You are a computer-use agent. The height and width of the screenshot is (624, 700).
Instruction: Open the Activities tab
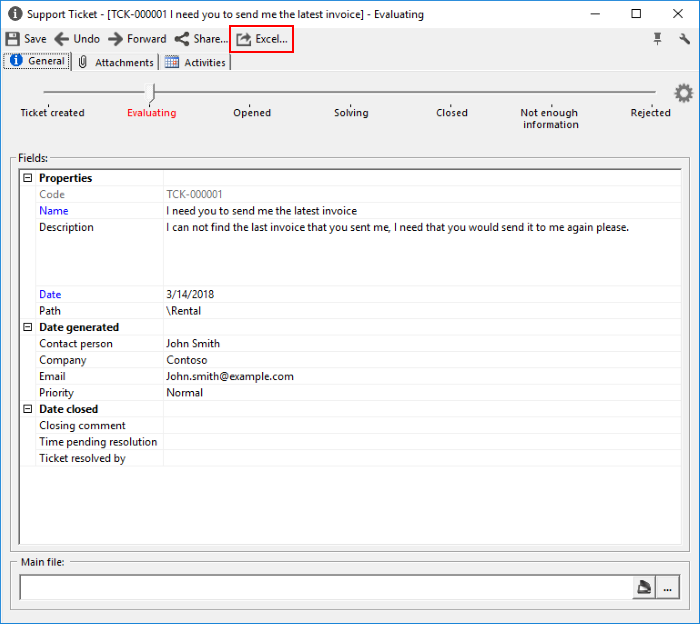tap(196, 62)
